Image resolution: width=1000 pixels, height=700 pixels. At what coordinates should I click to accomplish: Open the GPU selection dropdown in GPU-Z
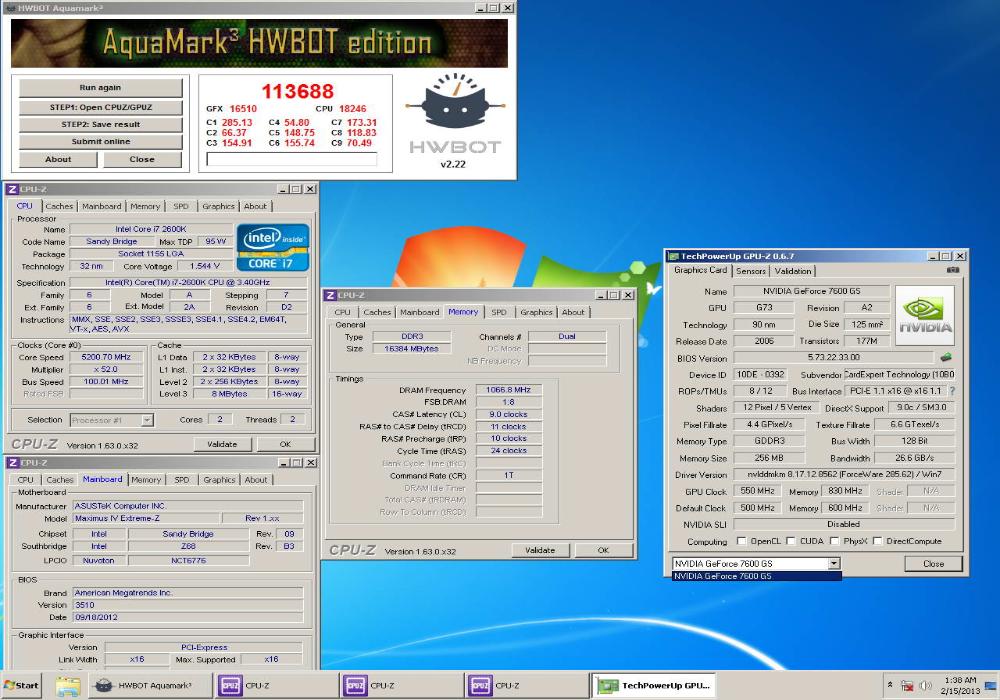(834, 564)
